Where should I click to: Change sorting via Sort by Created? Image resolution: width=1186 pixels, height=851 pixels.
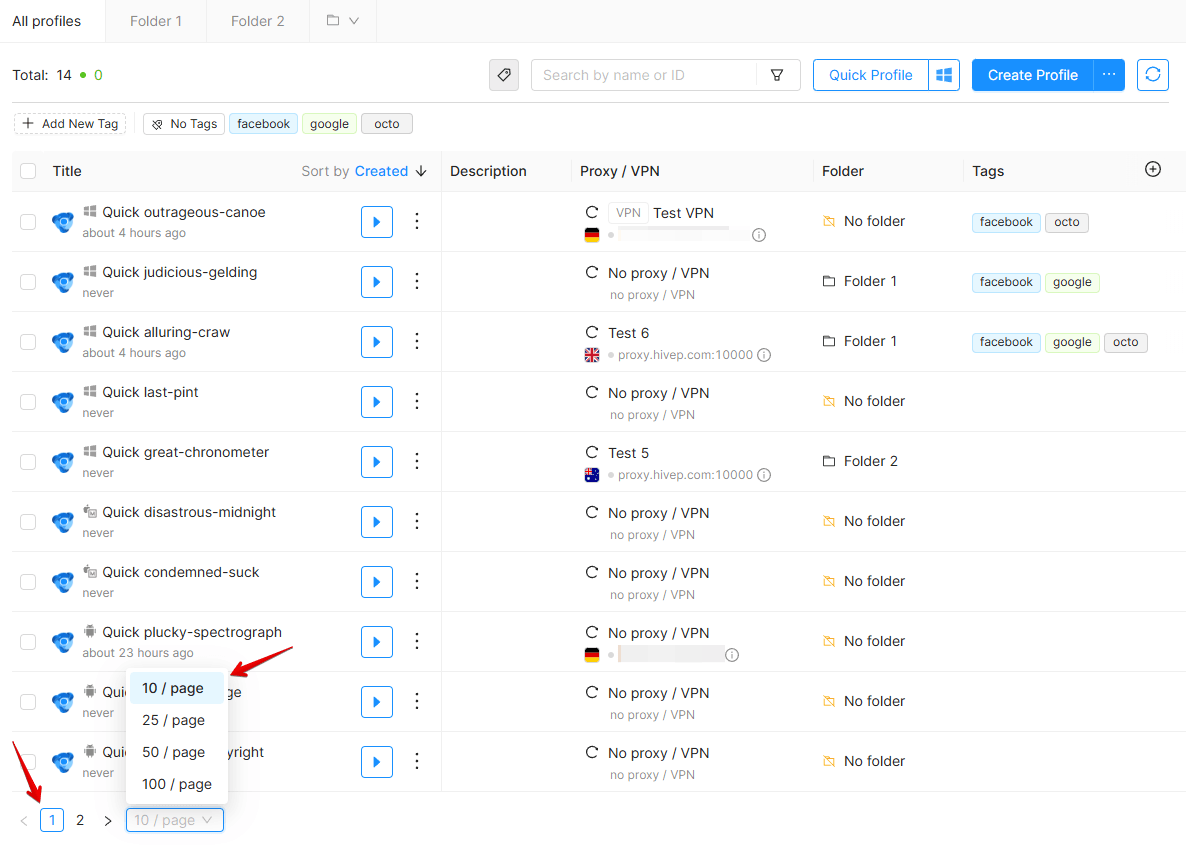coord(365,171)
